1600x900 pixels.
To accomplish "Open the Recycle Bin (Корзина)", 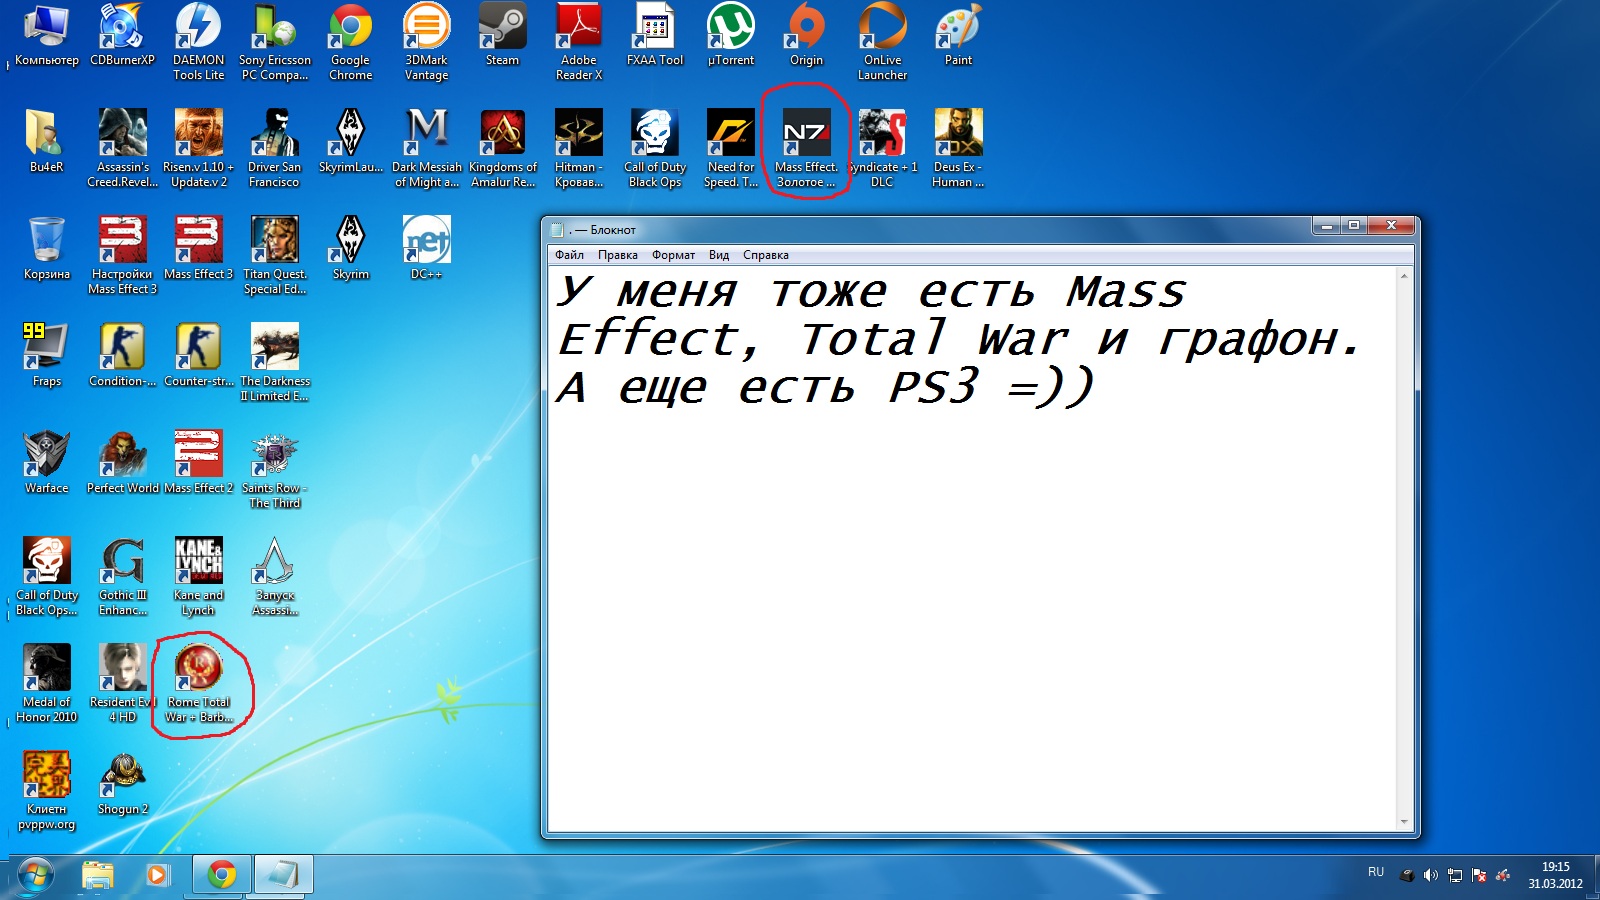I will [46, 248].
